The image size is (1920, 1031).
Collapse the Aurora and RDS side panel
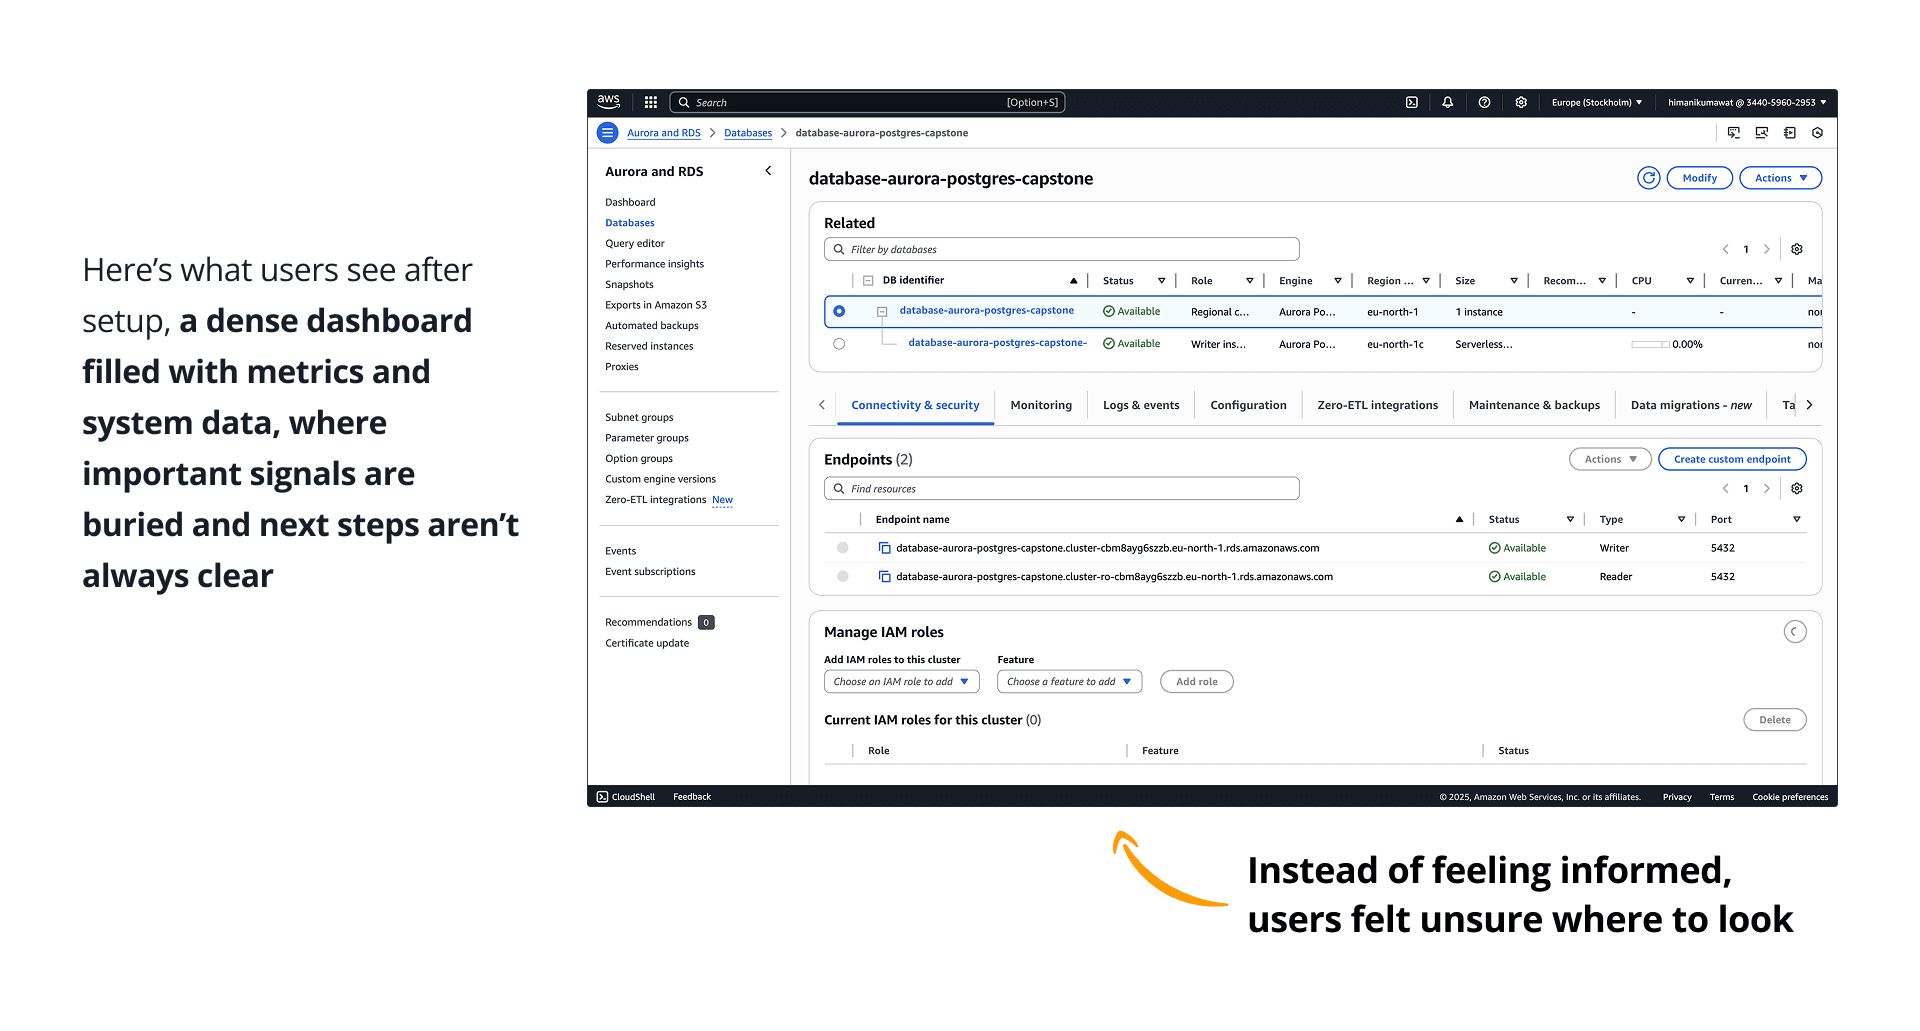(x=768, y=171)
